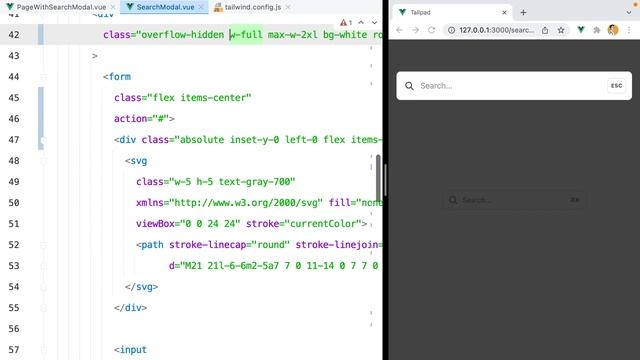The width and height of the screenshot is (640, 360).
Task: Open the browser extensions puzzle icon
Action: coord(597,30)
